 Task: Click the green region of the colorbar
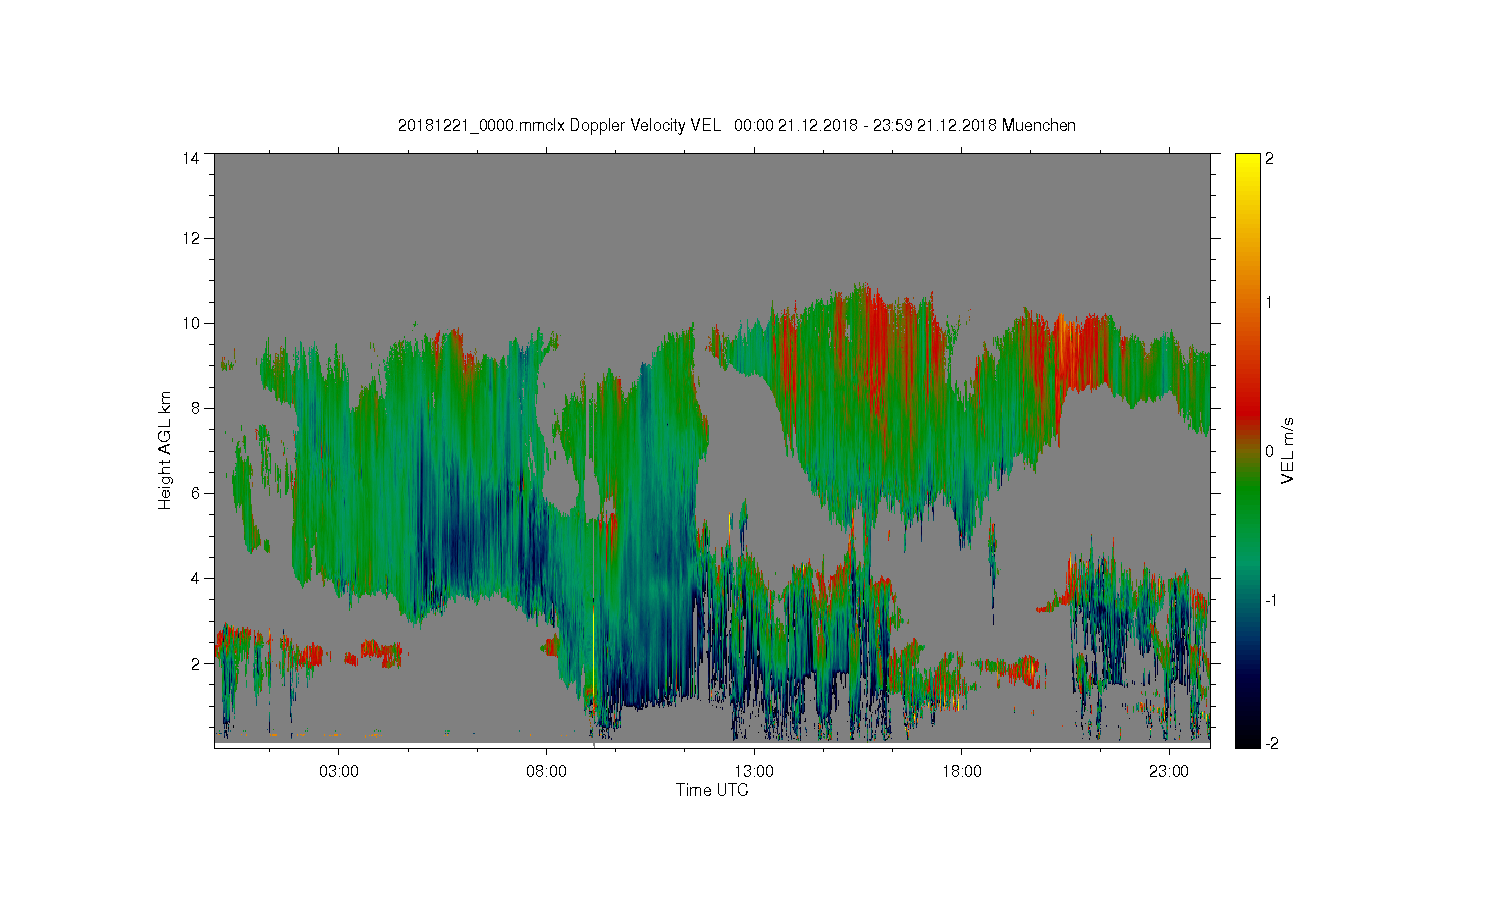click(1247, 500)
